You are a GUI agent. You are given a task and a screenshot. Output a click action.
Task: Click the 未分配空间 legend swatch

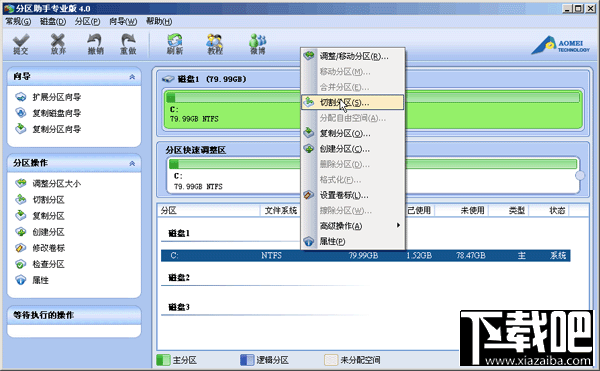coord(331,360)
